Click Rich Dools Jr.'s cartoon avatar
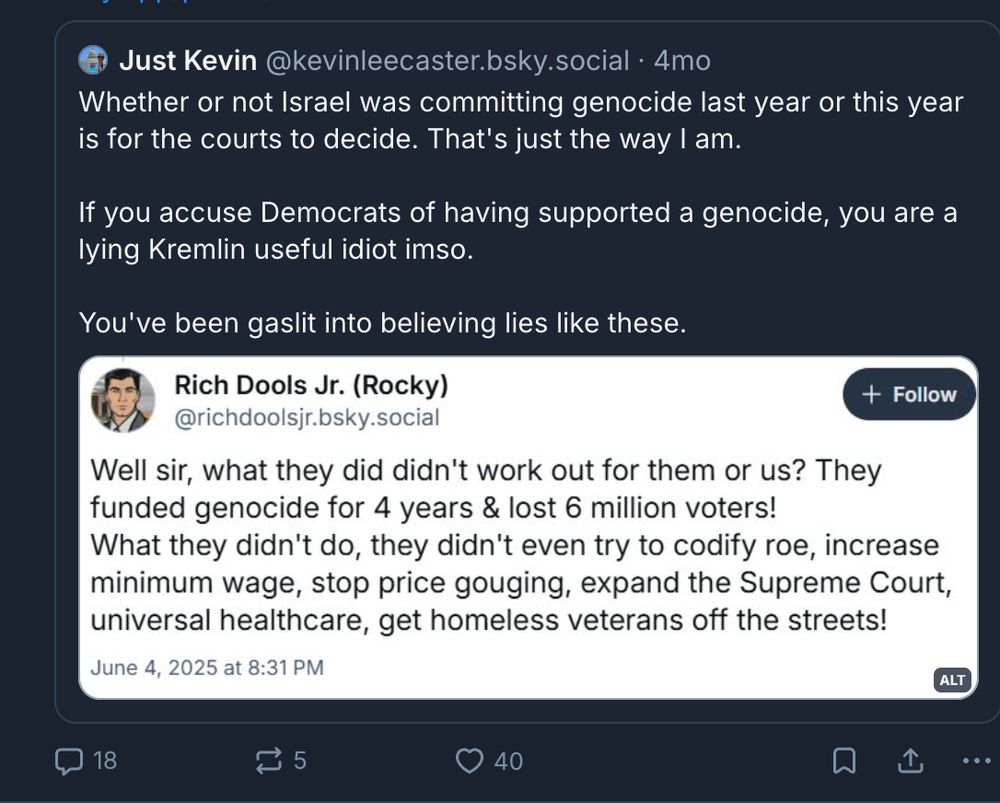The image size is (1000, 803). [x=123, y=400]
